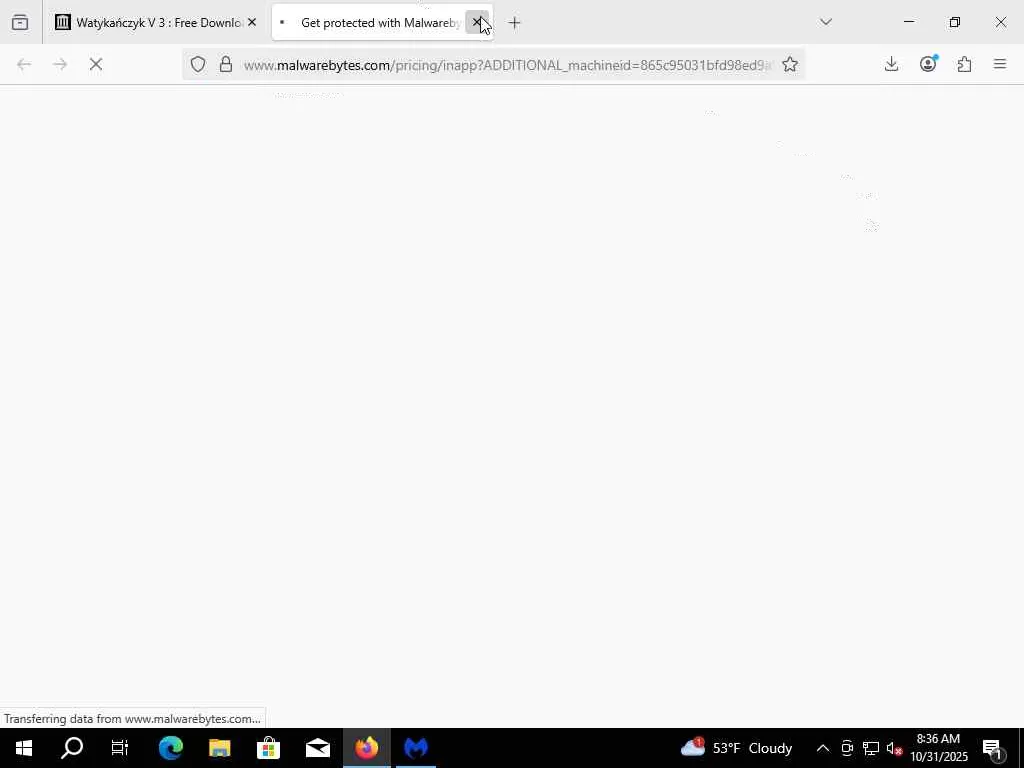1024x768 pixels.
Task: Open Microsoft Store from taskbar
Action: (x=268, y=748)
